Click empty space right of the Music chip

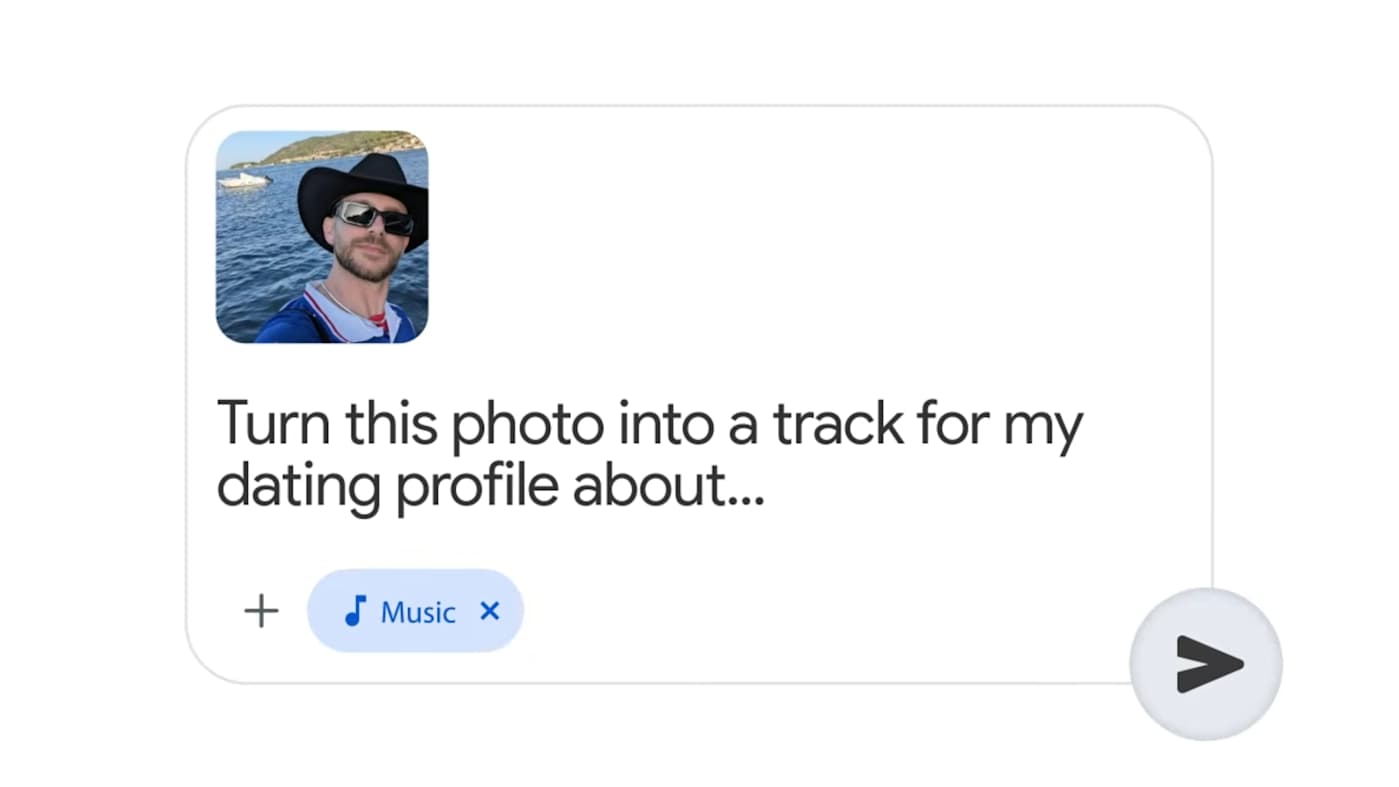tap(800, 611)
